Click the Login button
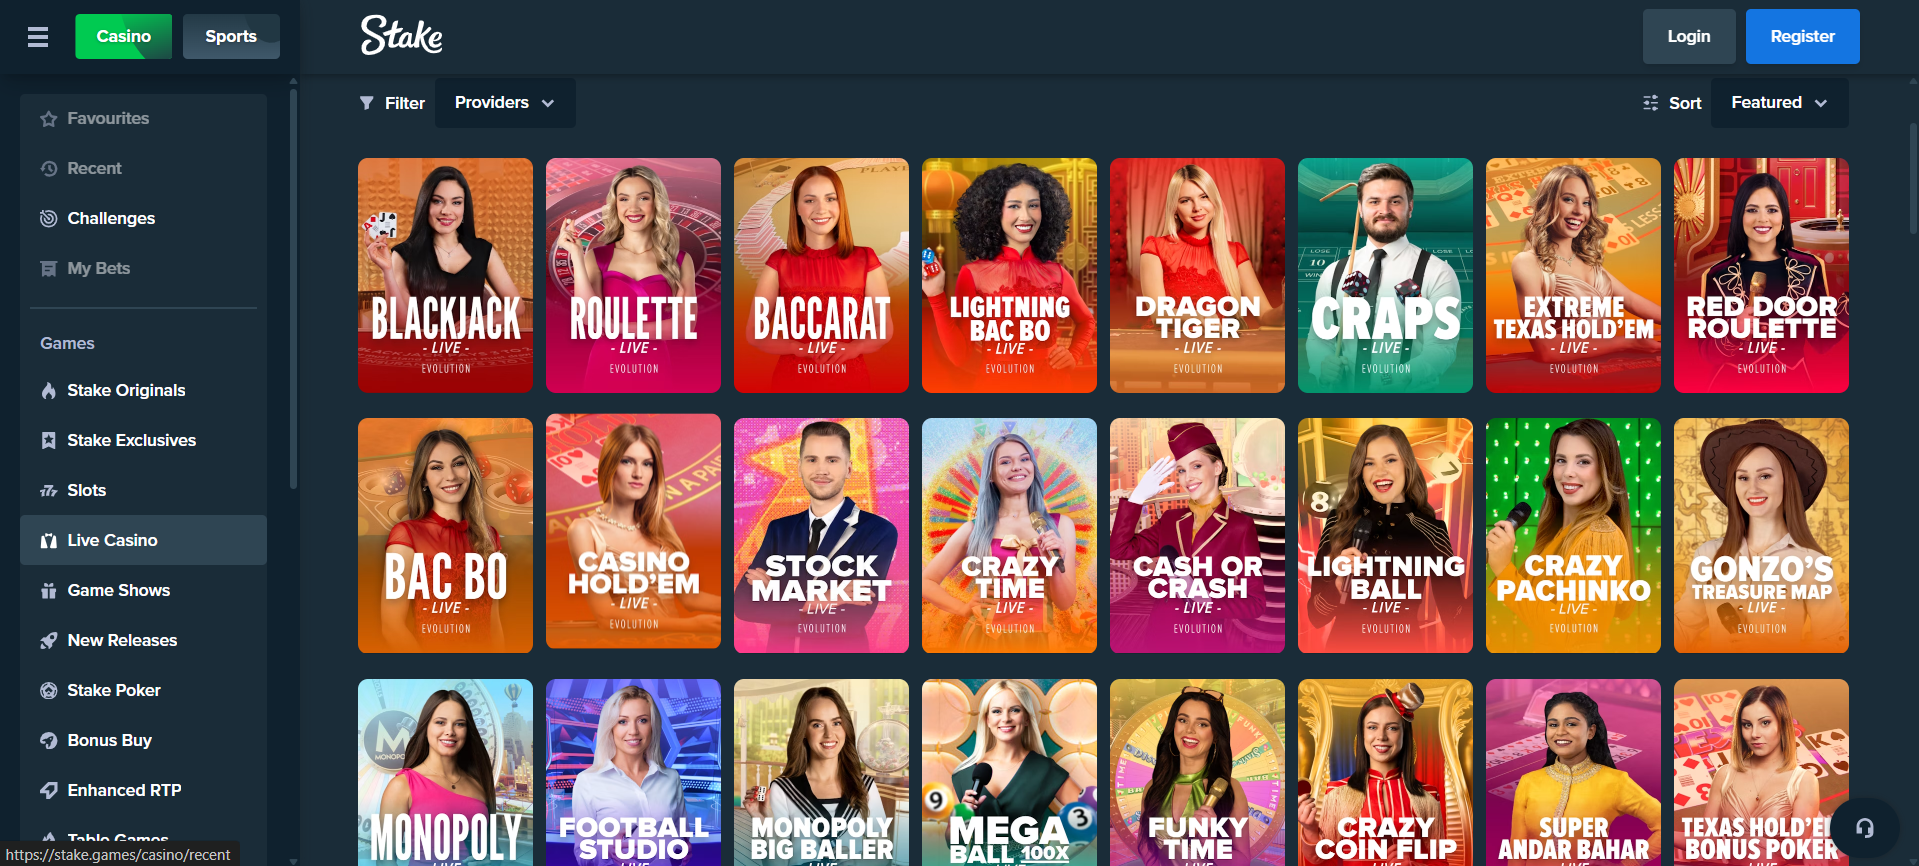This screenshot has height=866, width=1919. tap(1689, 36)
